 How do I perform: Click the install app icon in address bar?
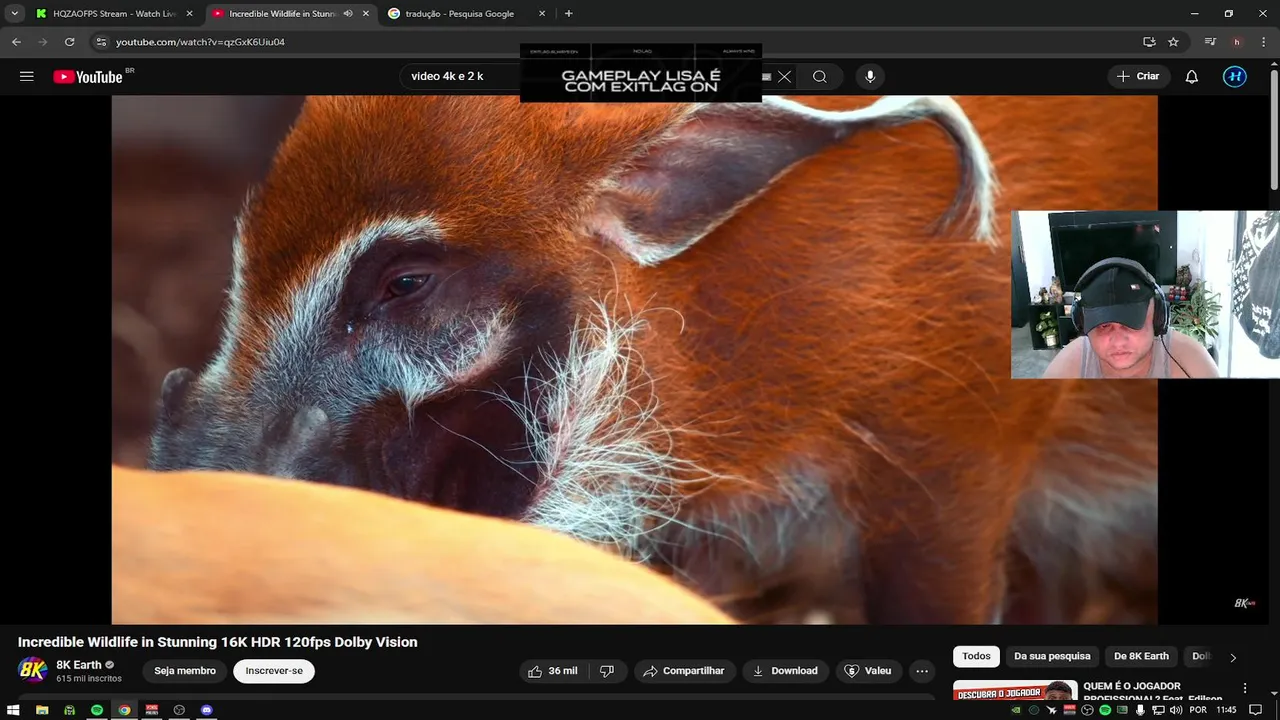point(1149,42)
